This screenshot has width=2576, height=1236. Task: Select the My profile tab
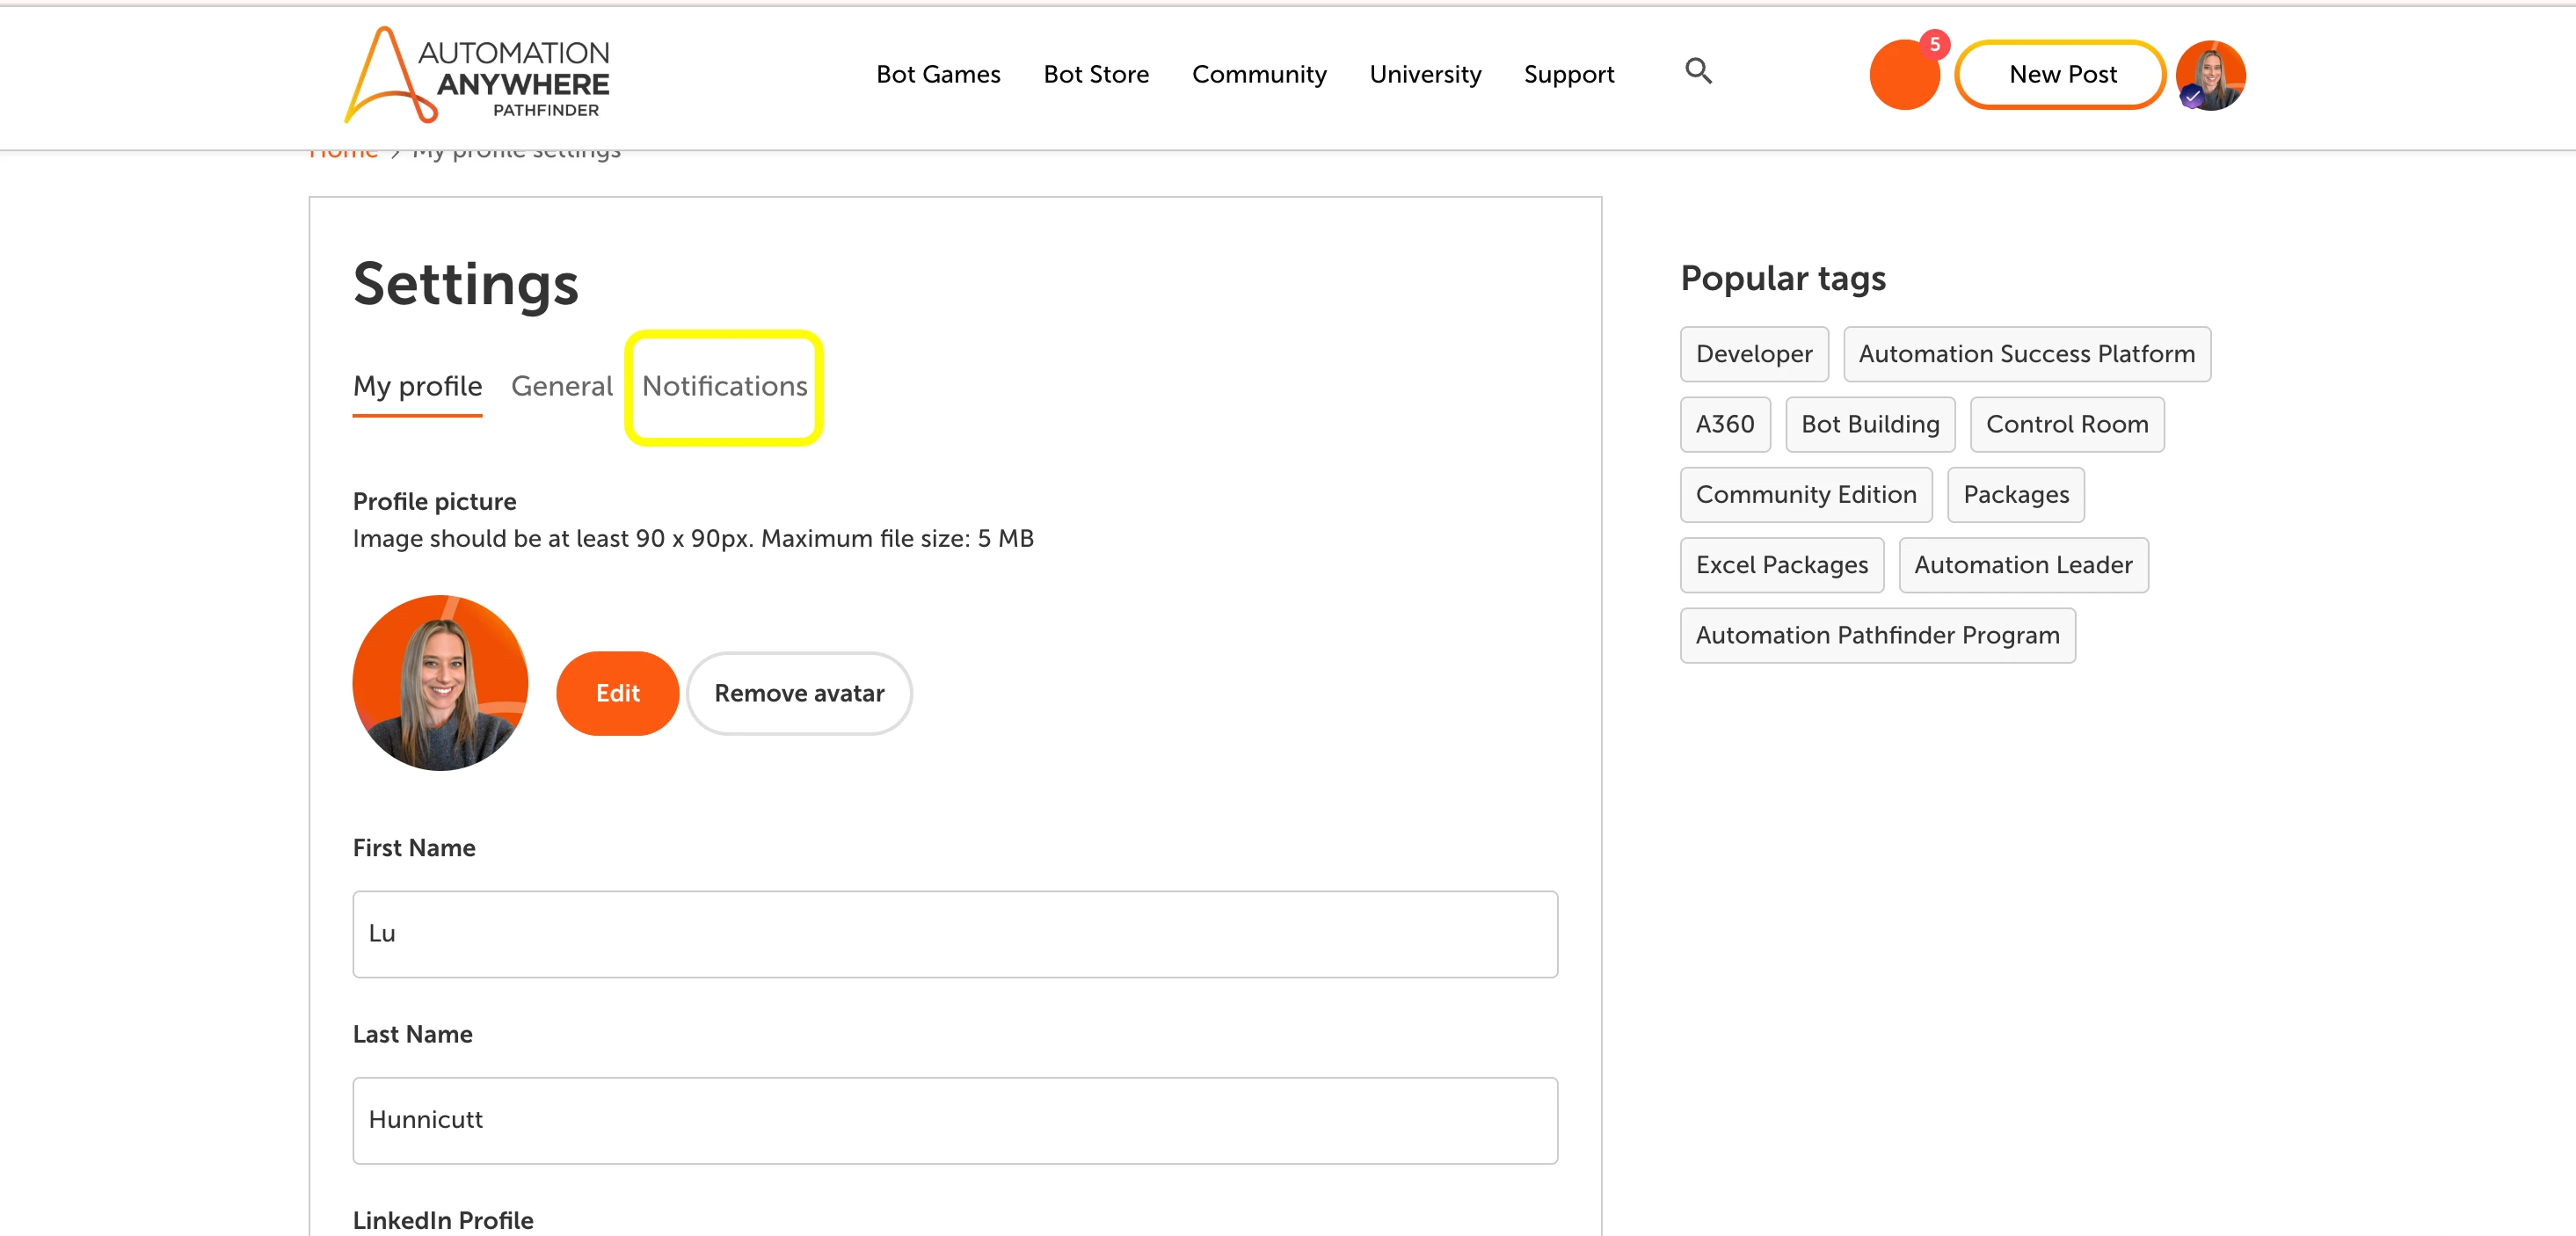(417, 386)
